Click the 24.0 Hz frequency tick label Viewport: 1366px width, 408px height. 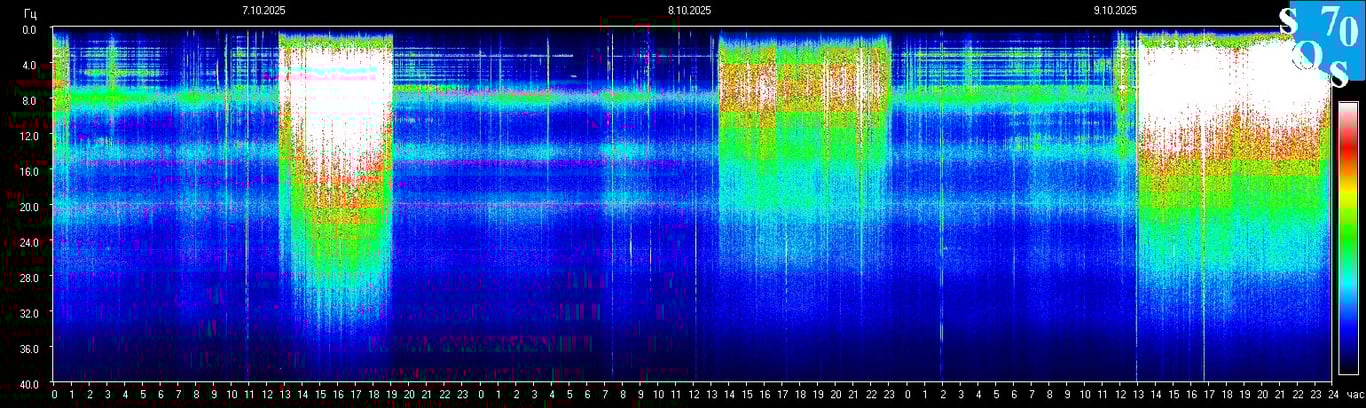click(x=29, y=242)
